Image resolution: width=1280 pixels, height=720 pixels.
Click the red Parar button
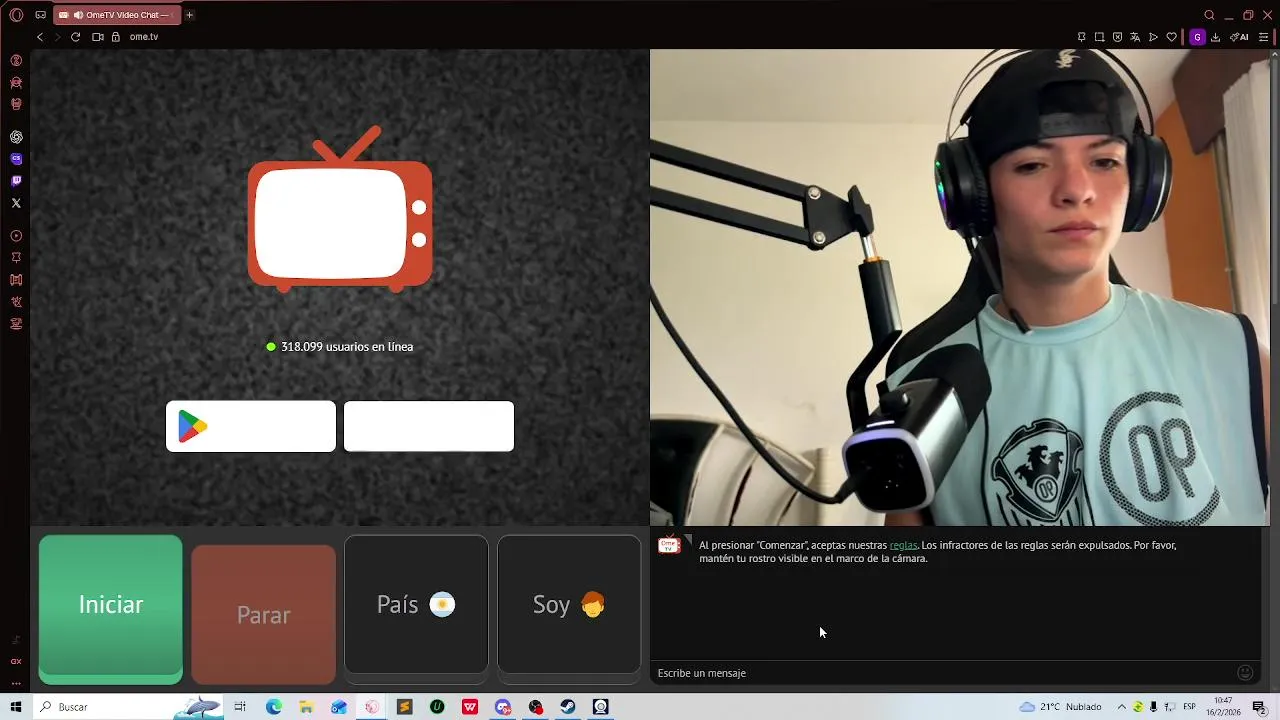pyautogui.click(x=263, y=614)
